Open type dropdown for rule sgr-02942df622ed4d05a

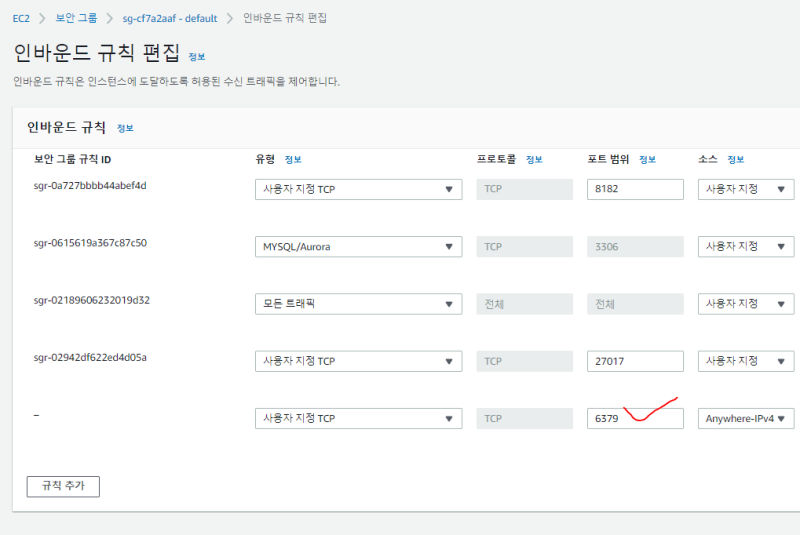(x=358, y=361)
